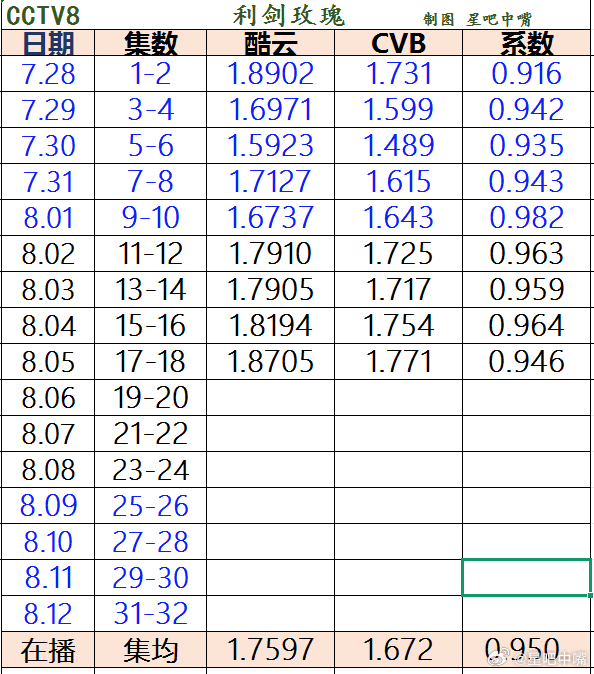Screen dimensions: 594x674
Task: Select the 利剑玫瑰 title text
Action: point(288,15)
